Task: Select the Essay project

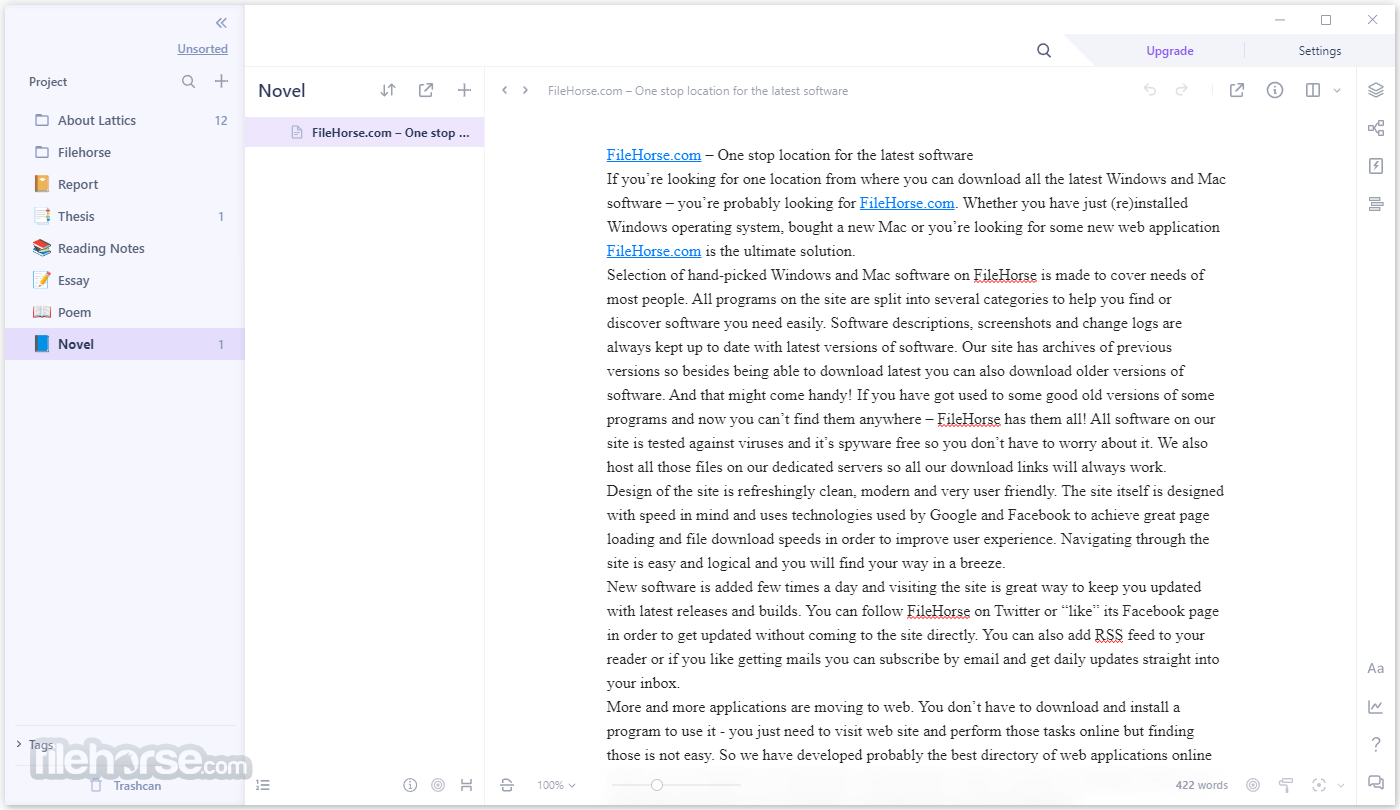Action: (x=125, y=280)
